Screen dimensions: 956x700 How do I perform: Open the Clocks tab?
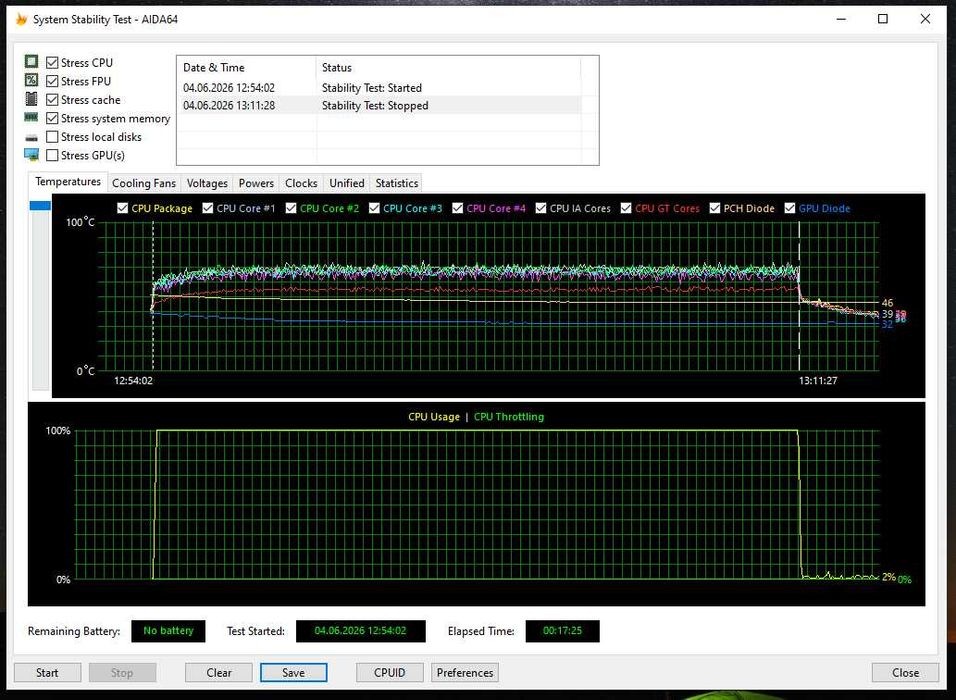click(x=301, y=183)
